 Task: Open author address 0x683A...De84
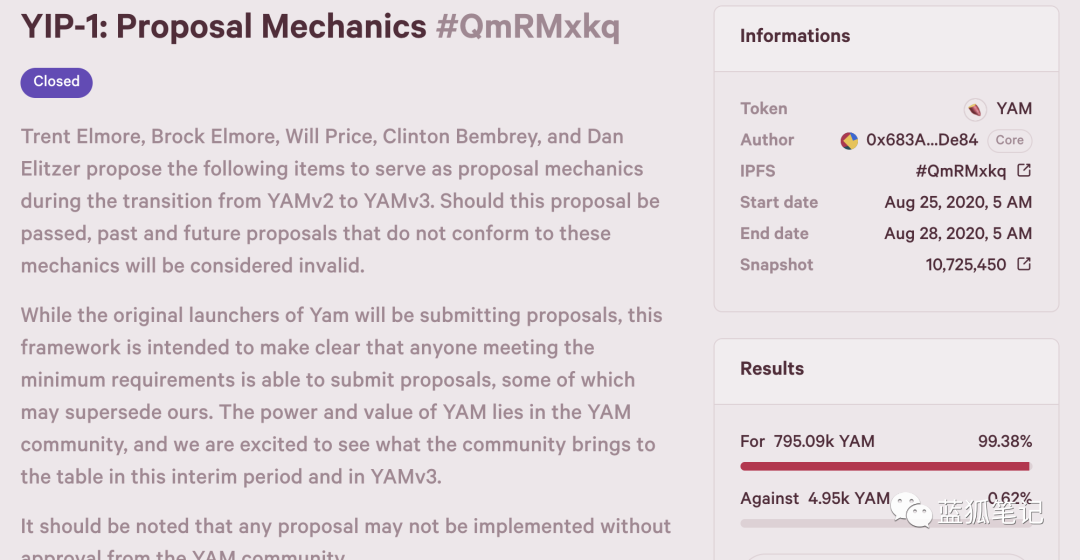[x=922, y=140]
